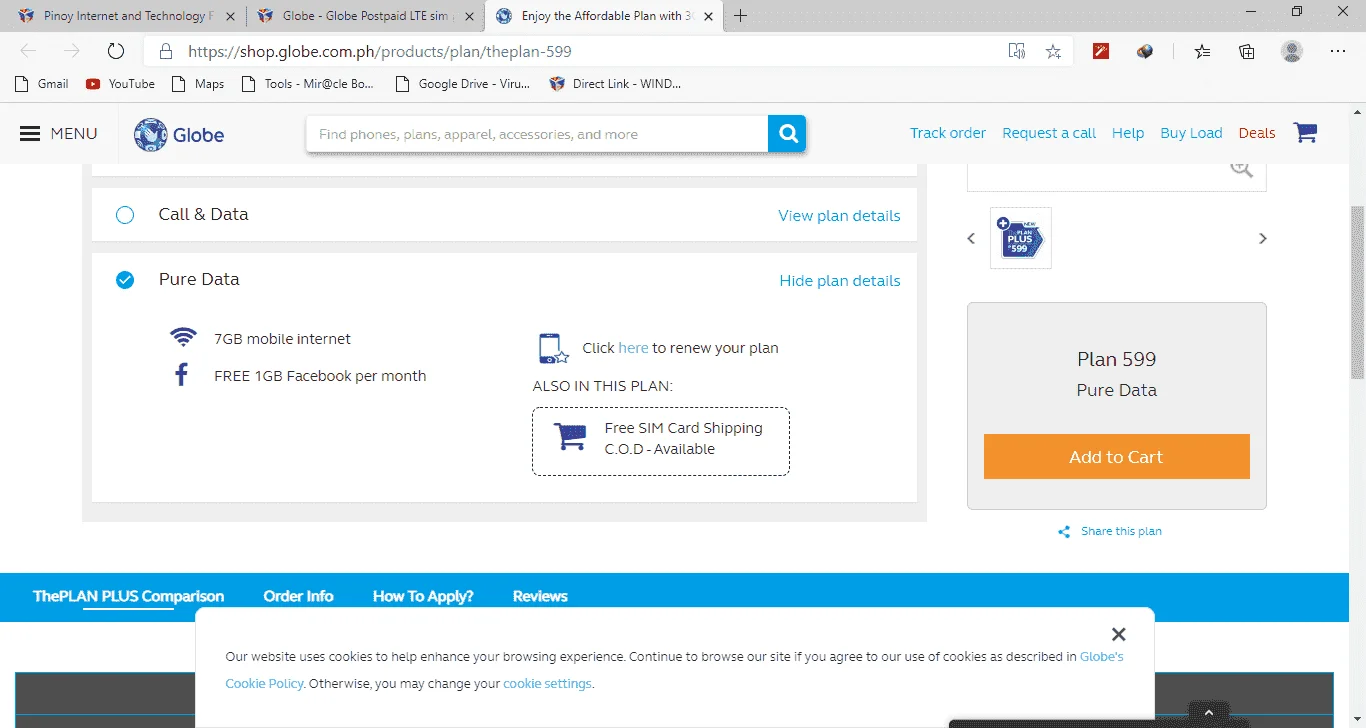The image size is (1366, 728).
Task: Select the PLAN PLUS 599 thumbnail
Action: click(1020, 238)
